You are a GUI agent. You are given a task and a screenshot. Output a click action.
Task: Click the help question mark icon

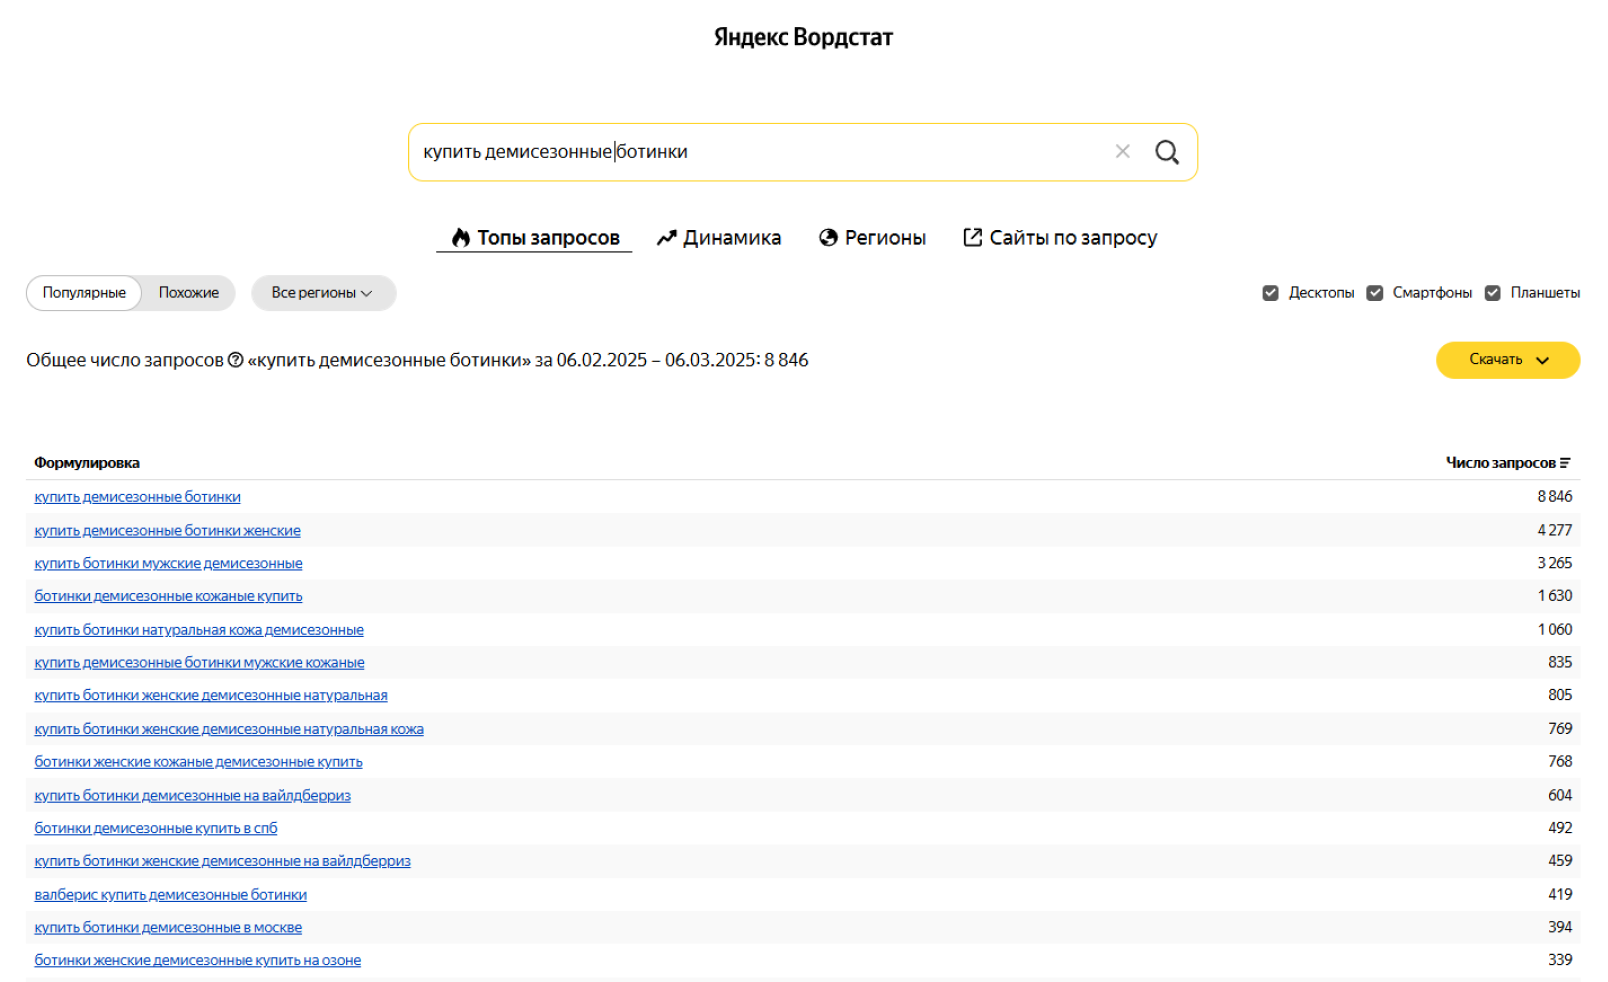(x=236, y=360)
